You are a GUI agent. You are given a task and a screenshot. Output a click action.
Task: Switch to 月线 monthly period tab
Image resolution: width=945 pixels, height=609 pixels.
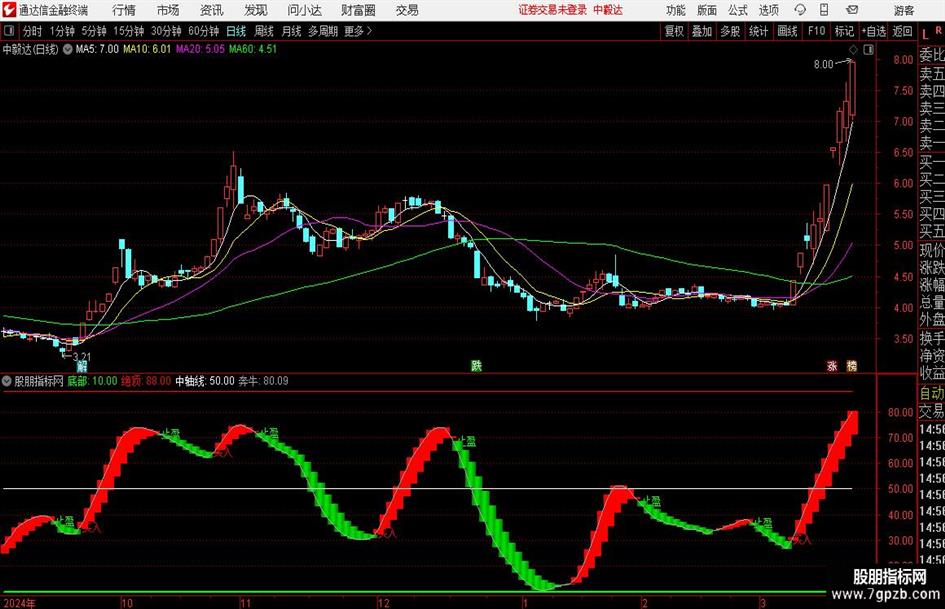tap(291, 31)
